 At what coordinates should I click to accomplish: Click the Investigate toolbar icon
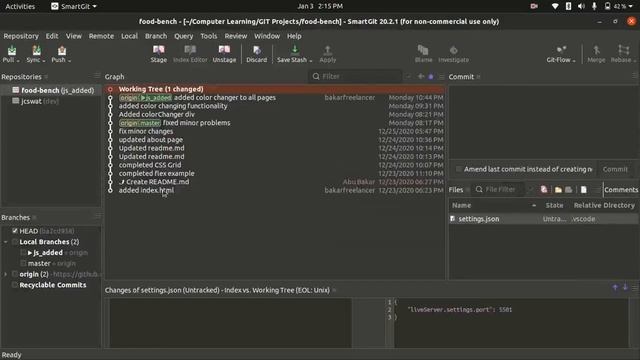click(x=453, y=50)
